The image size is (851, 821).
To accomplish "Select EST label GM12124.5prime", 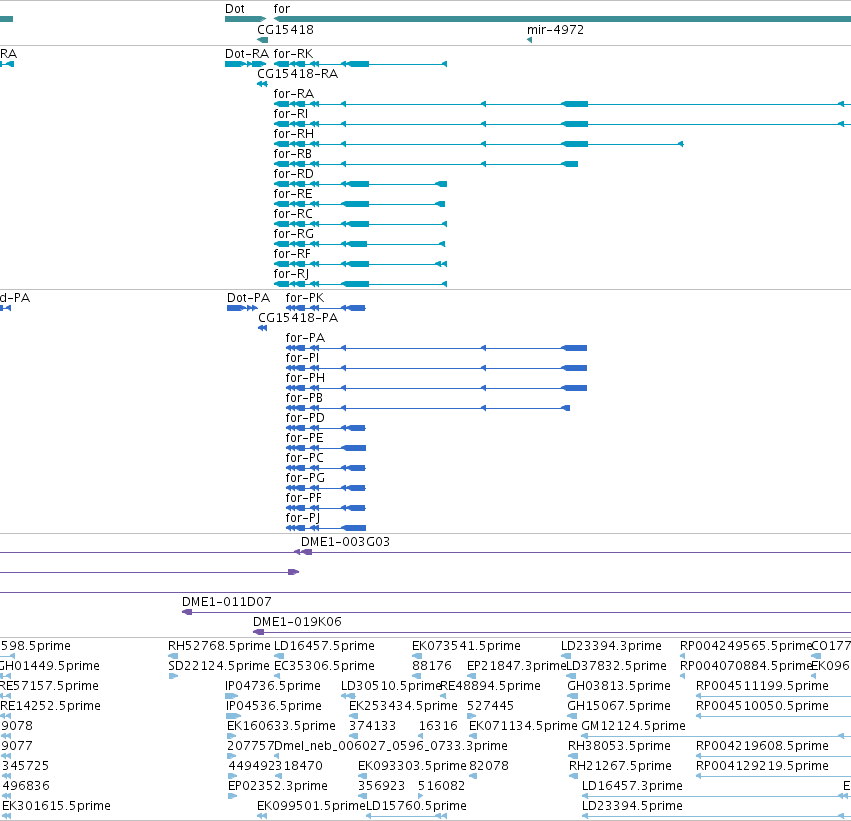I will coord(633,726).
